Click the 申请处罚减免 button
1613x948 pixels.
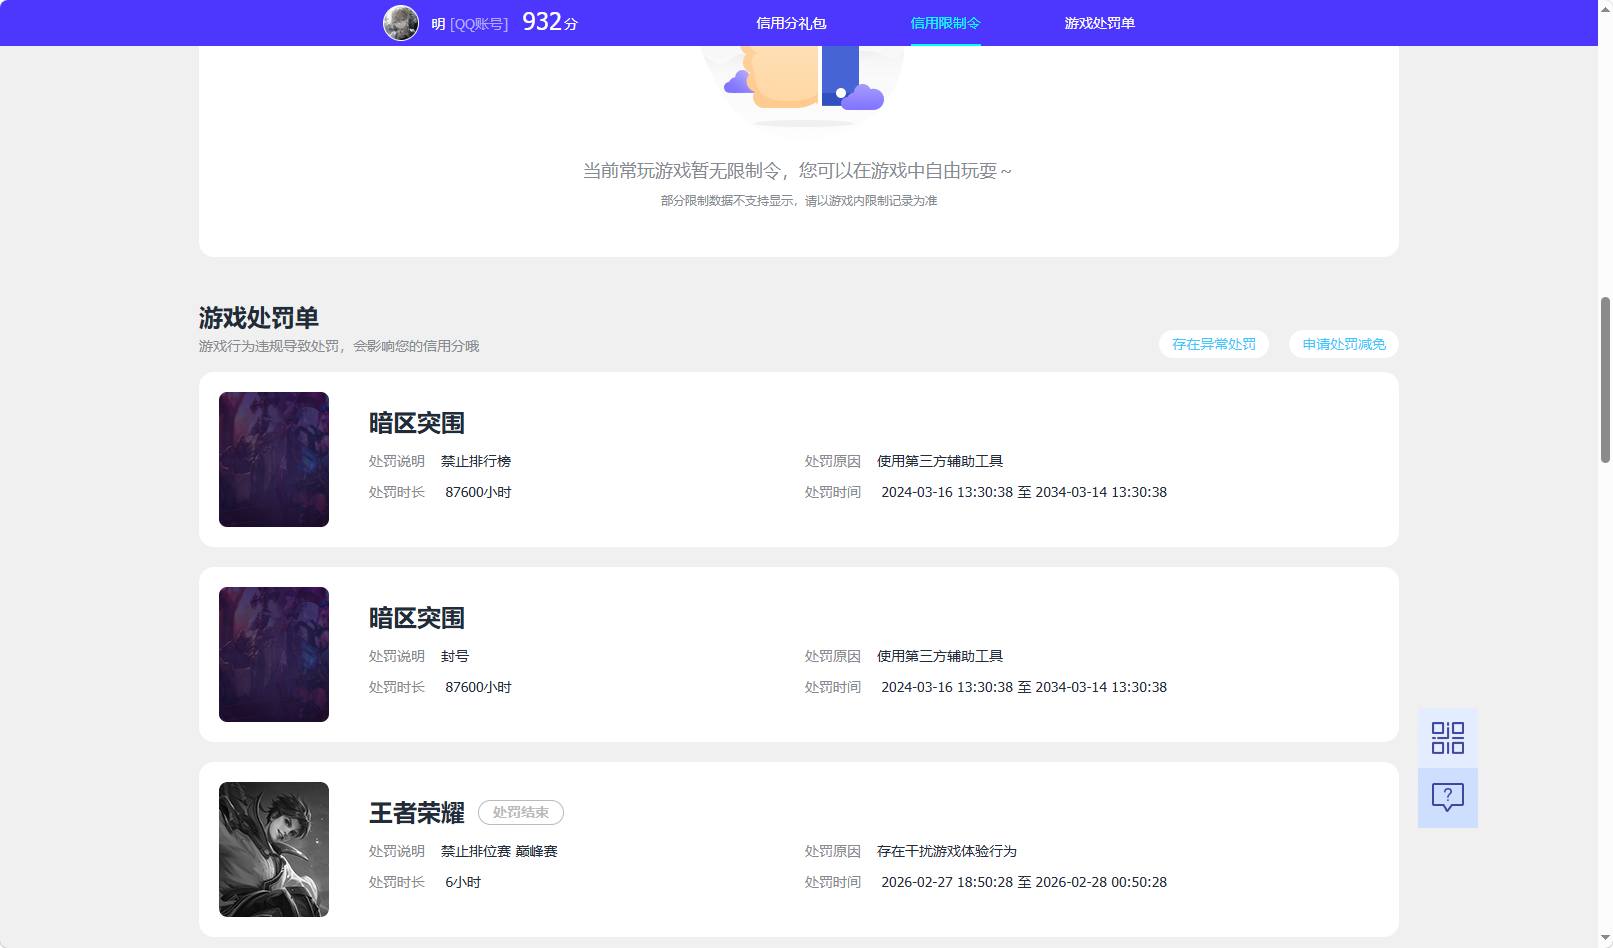point(1342,343)
